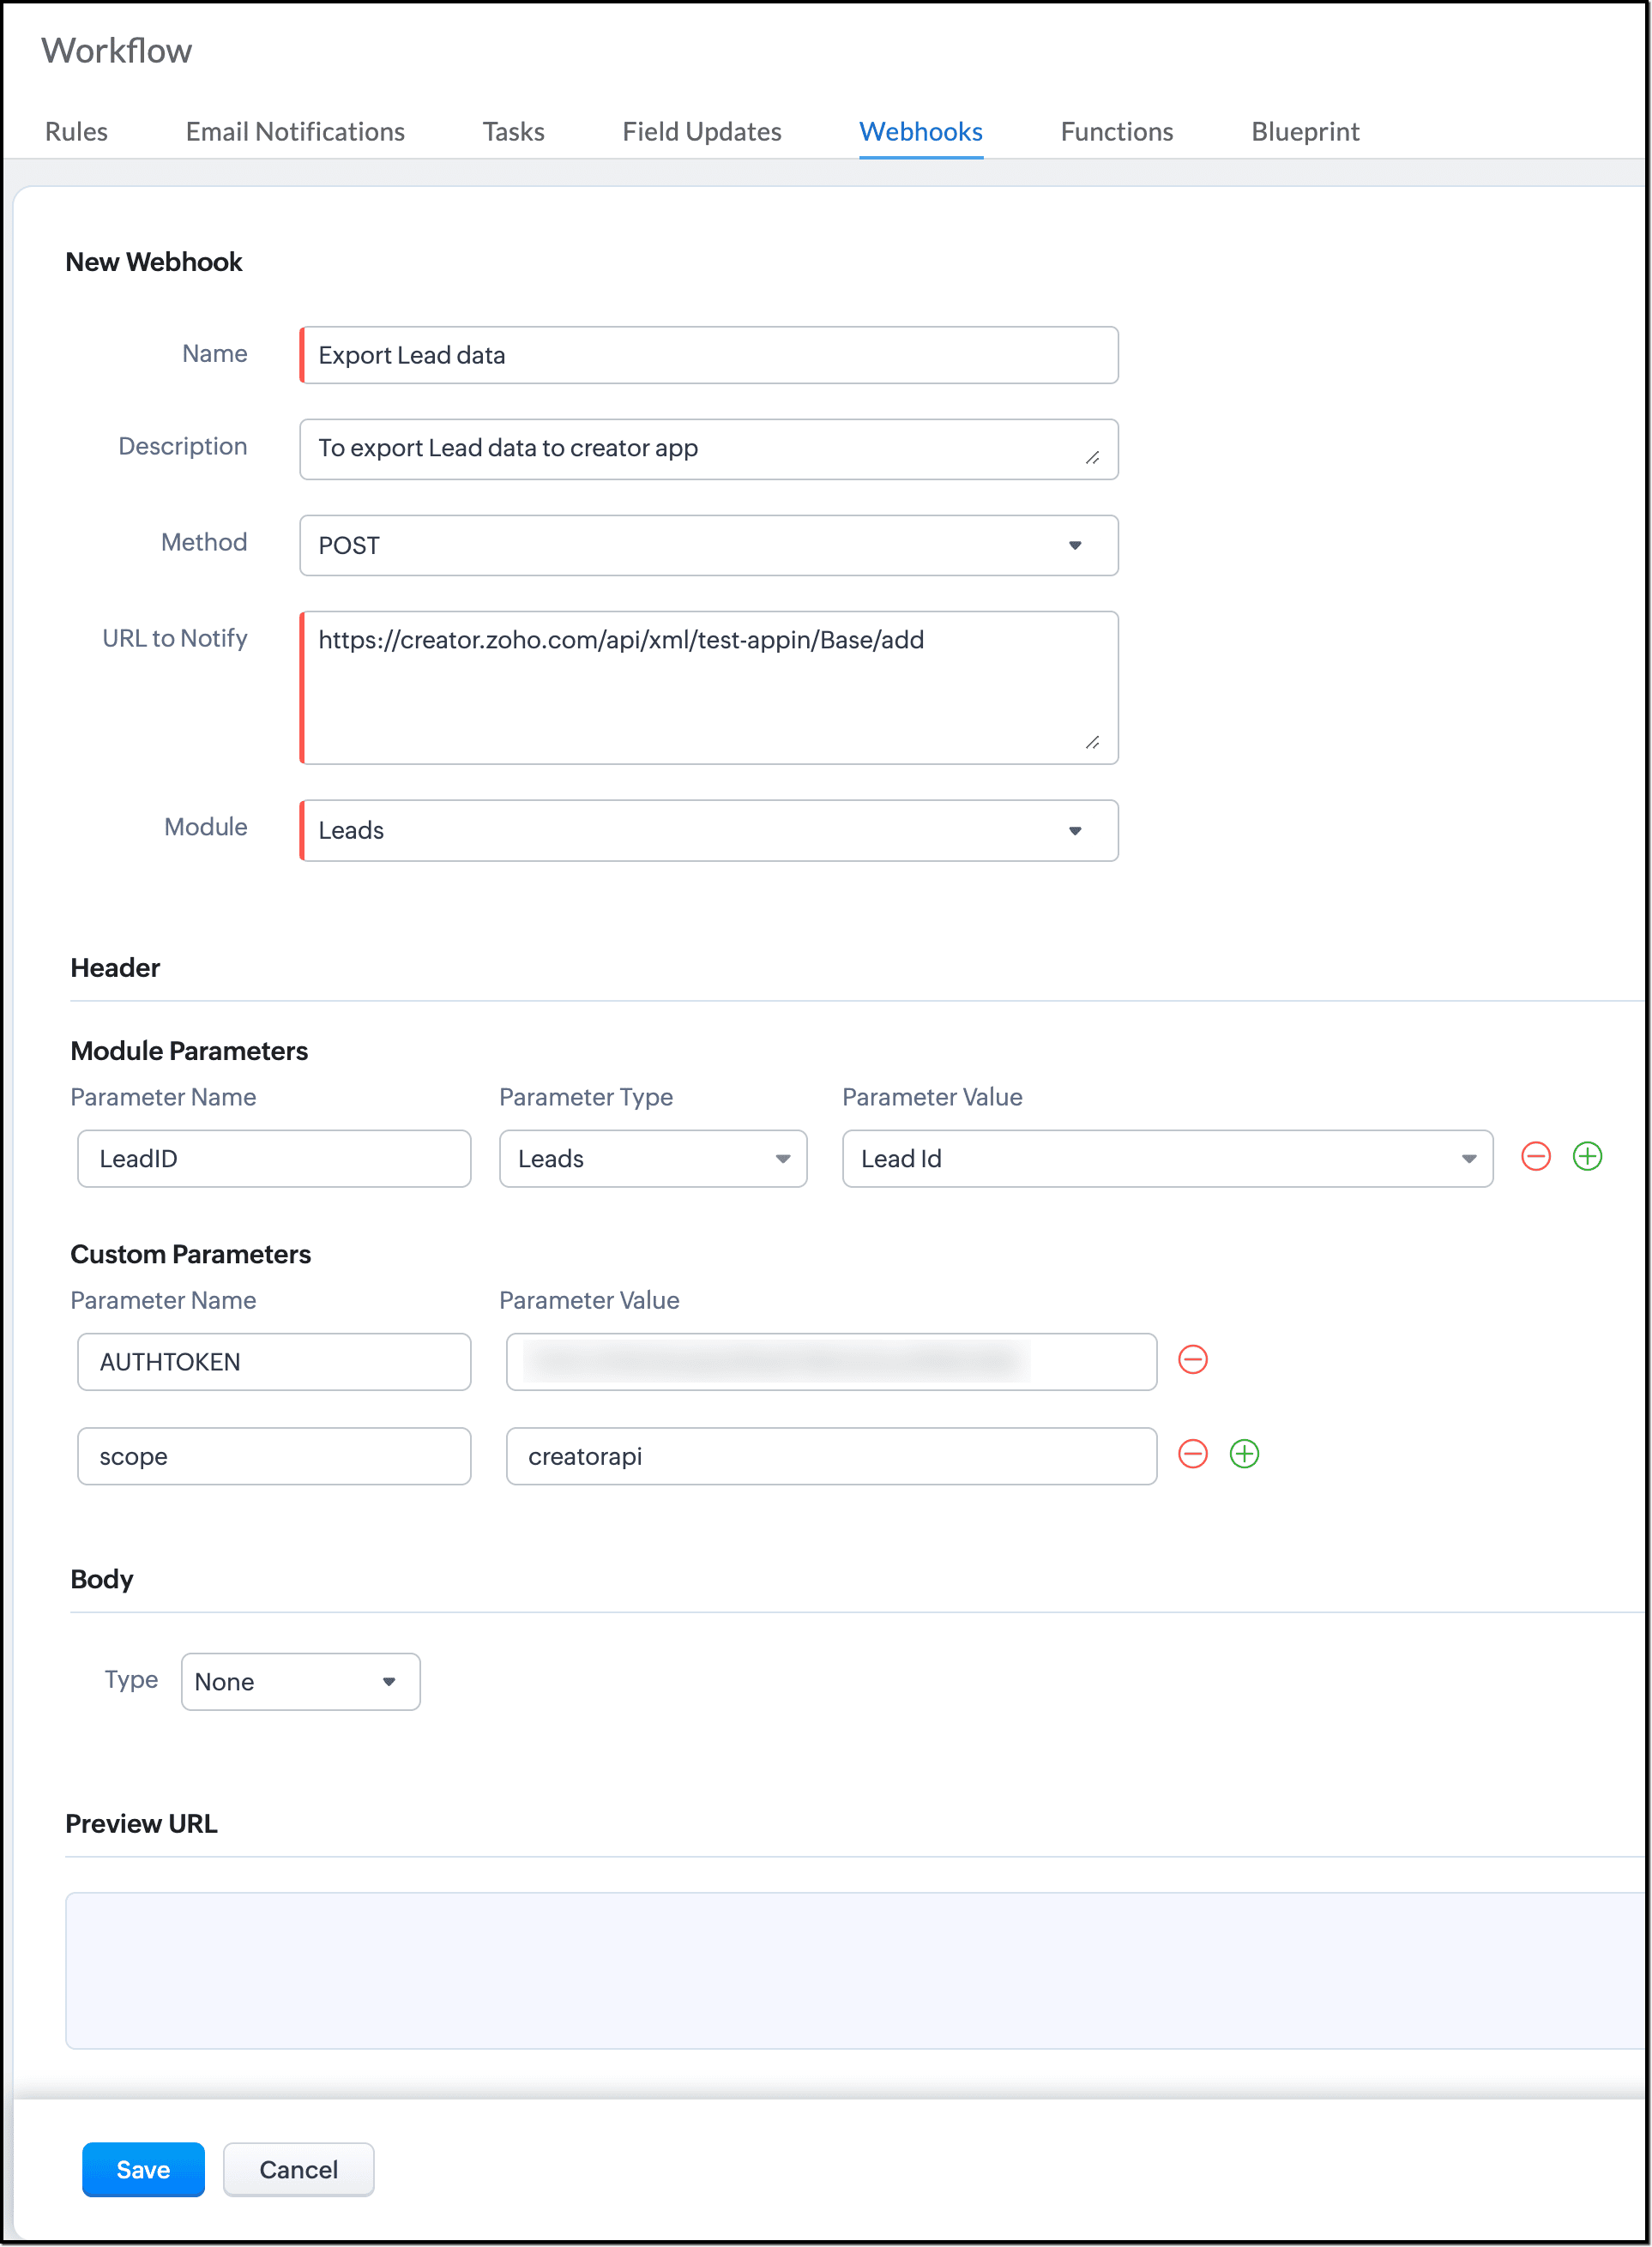Add another custom parameter row
Image resolution: width=1652 pixels, height=2247 pixels.
coord(1244,1454)
